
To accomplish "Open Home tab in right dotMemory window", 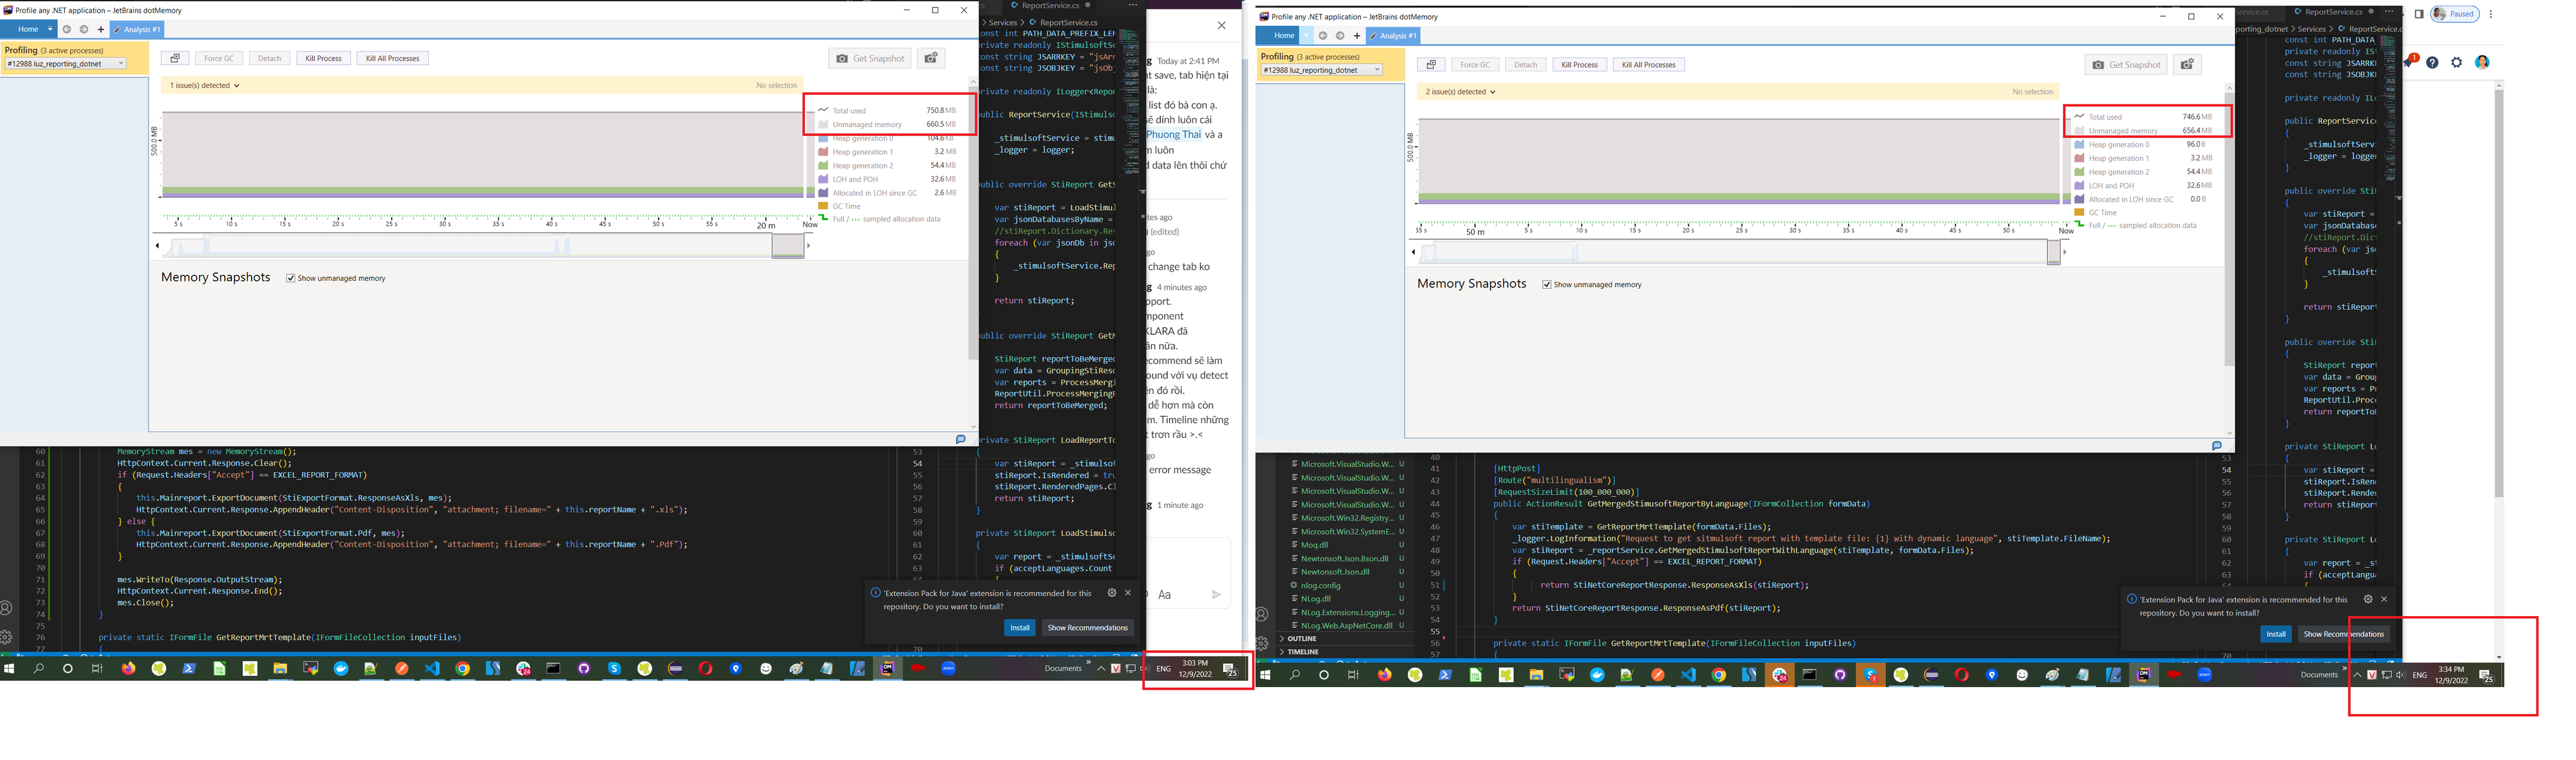I will pyautogui.click(x=1284, y=35).
